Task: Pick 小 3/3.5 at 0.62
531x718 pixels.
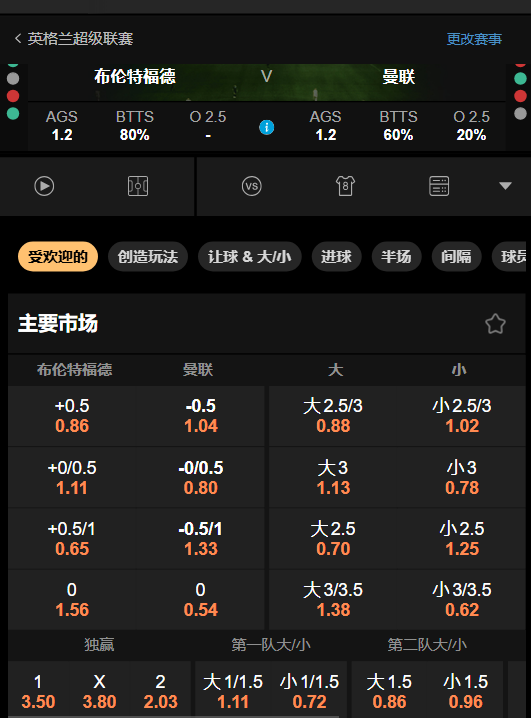Action: [462, 599]
